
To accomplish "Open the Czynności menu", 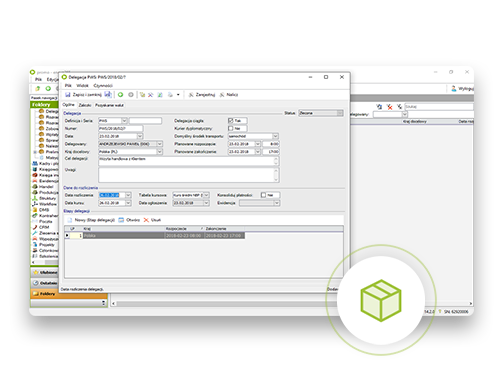I will (x=103, y=86).
